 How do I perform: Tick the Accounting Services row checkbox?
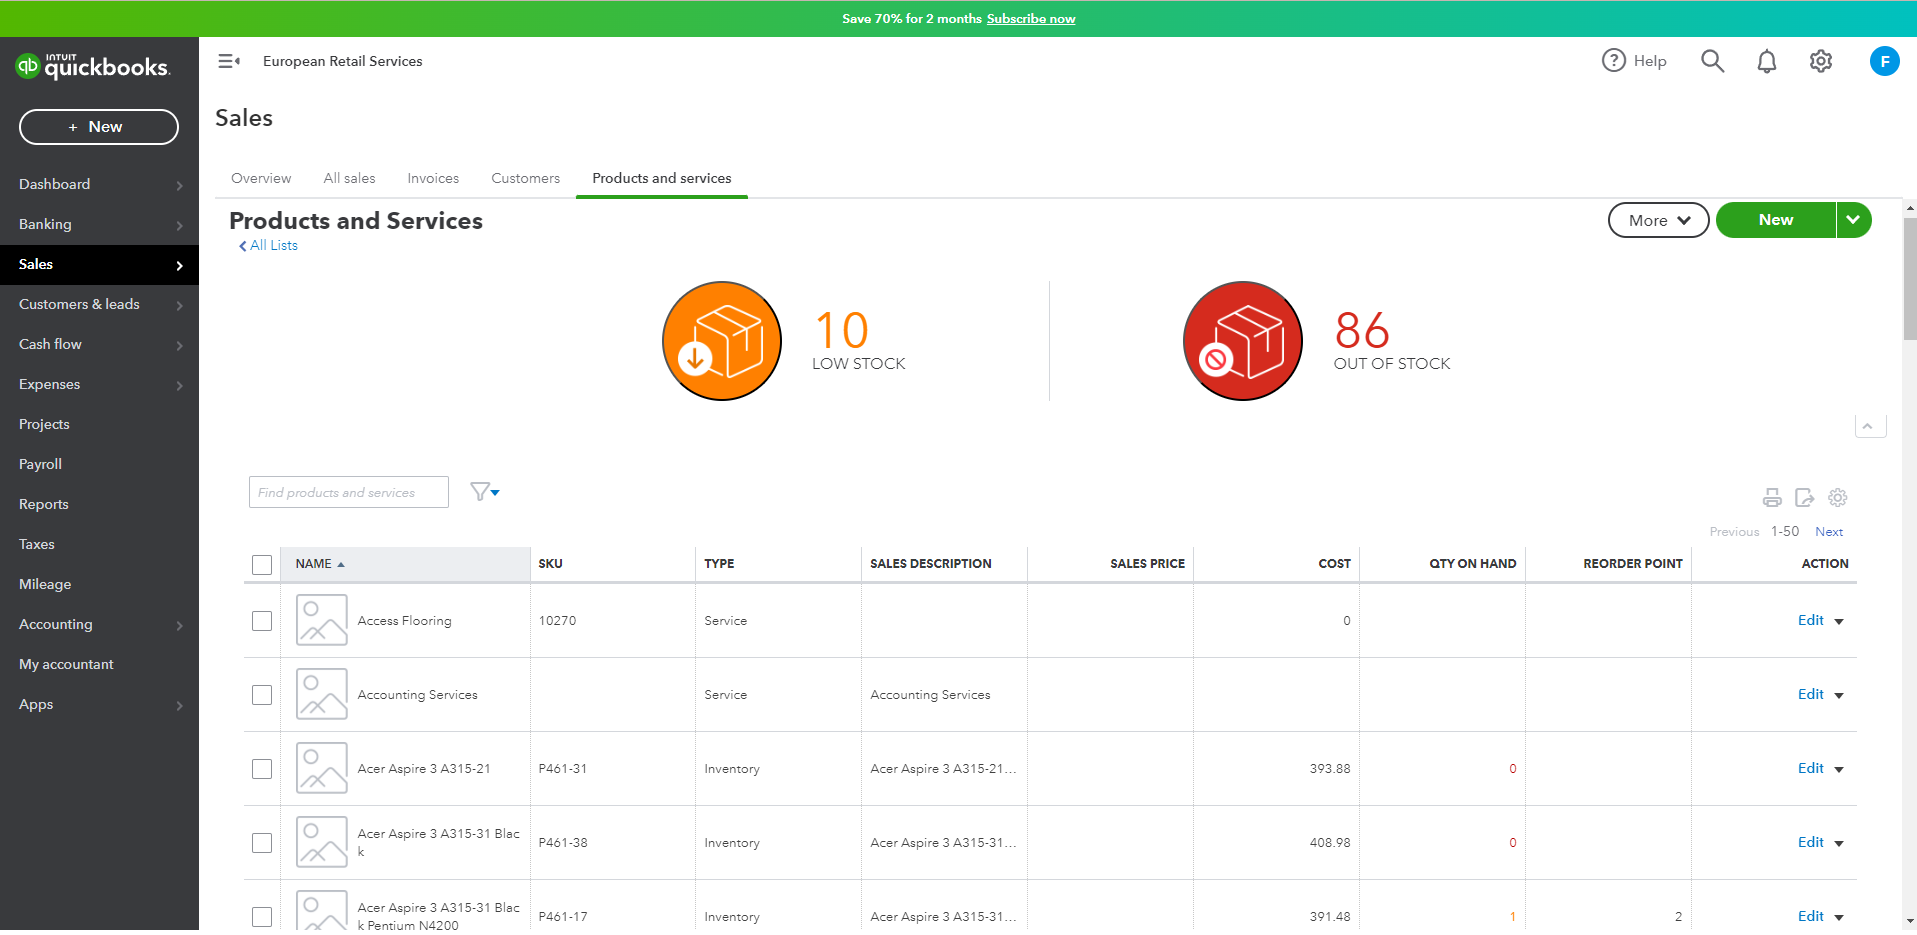(262, 695)
